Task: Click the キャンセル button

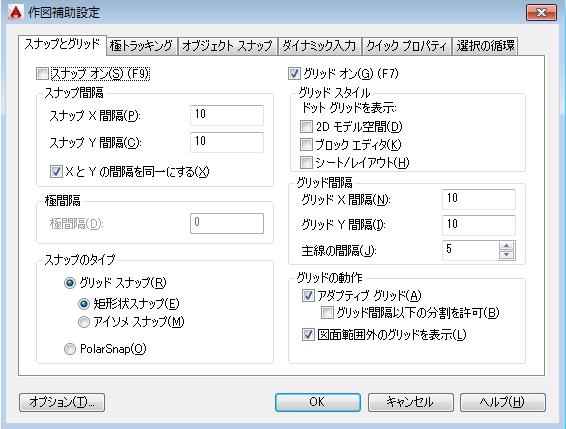Action: [410, 402]
